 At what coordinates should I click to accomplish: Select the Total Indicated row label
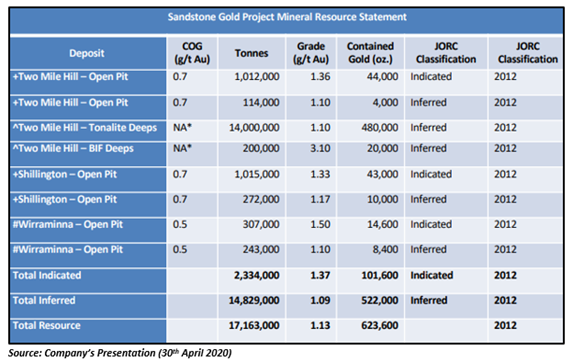click(x=47, y=275)
